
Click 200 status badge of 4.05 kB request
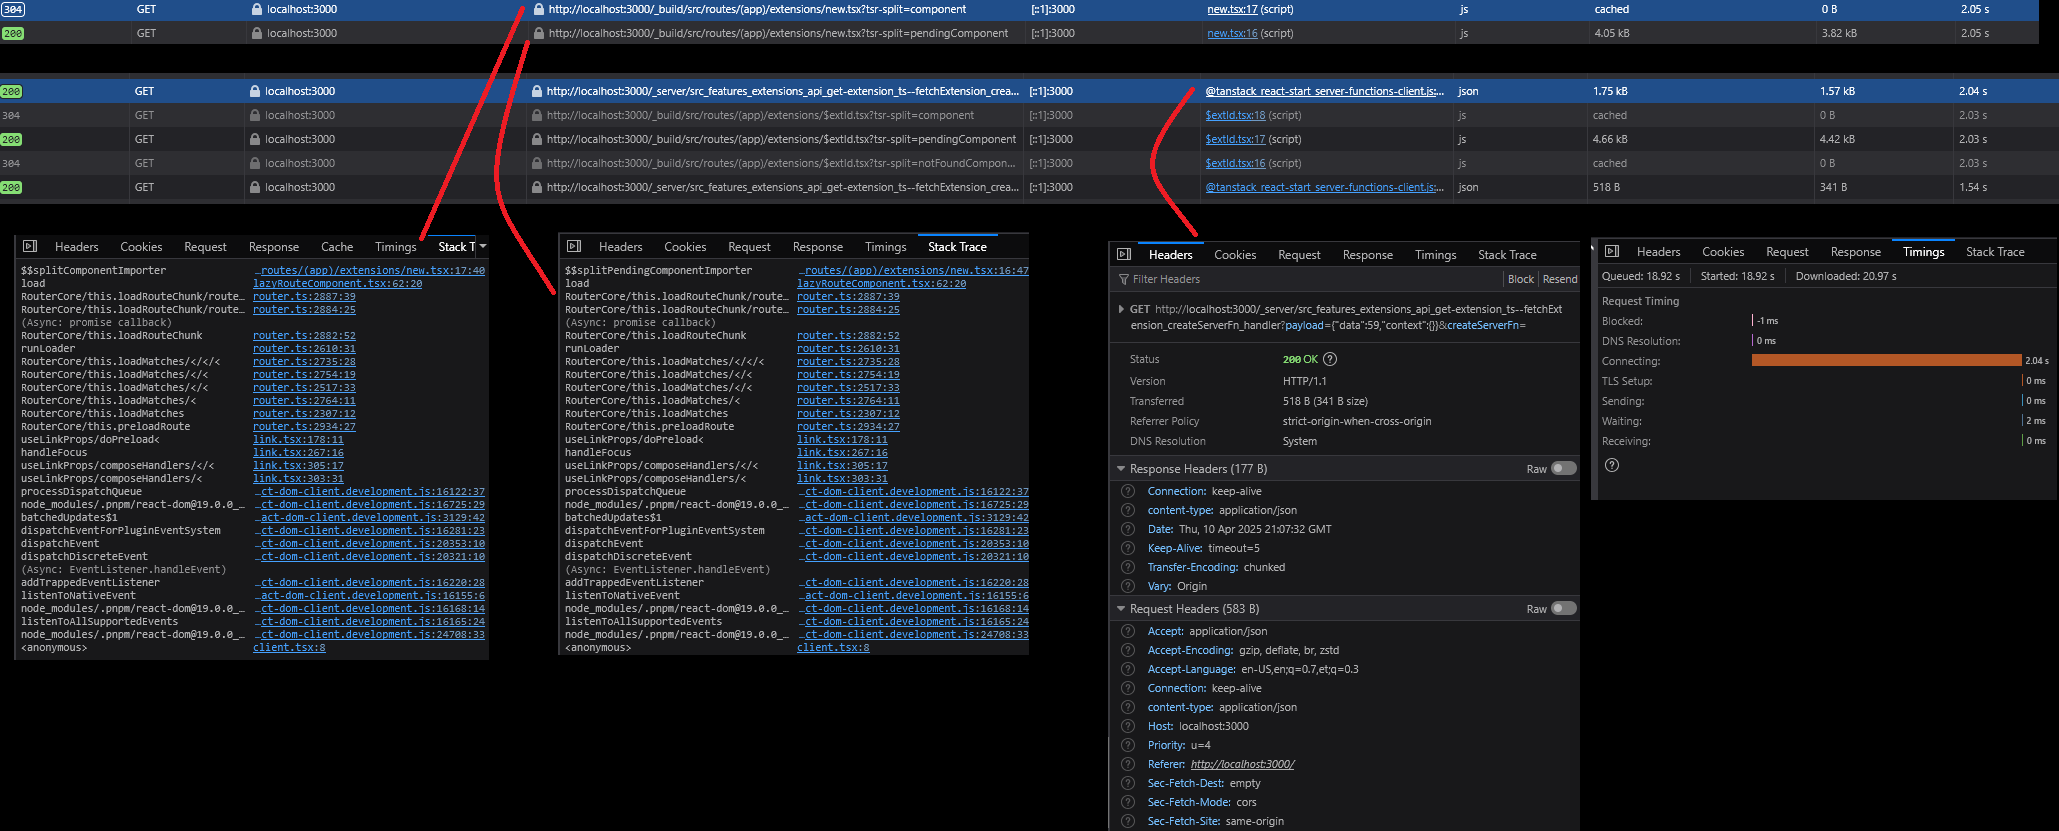pyautogui.click(x=13, y=33)
